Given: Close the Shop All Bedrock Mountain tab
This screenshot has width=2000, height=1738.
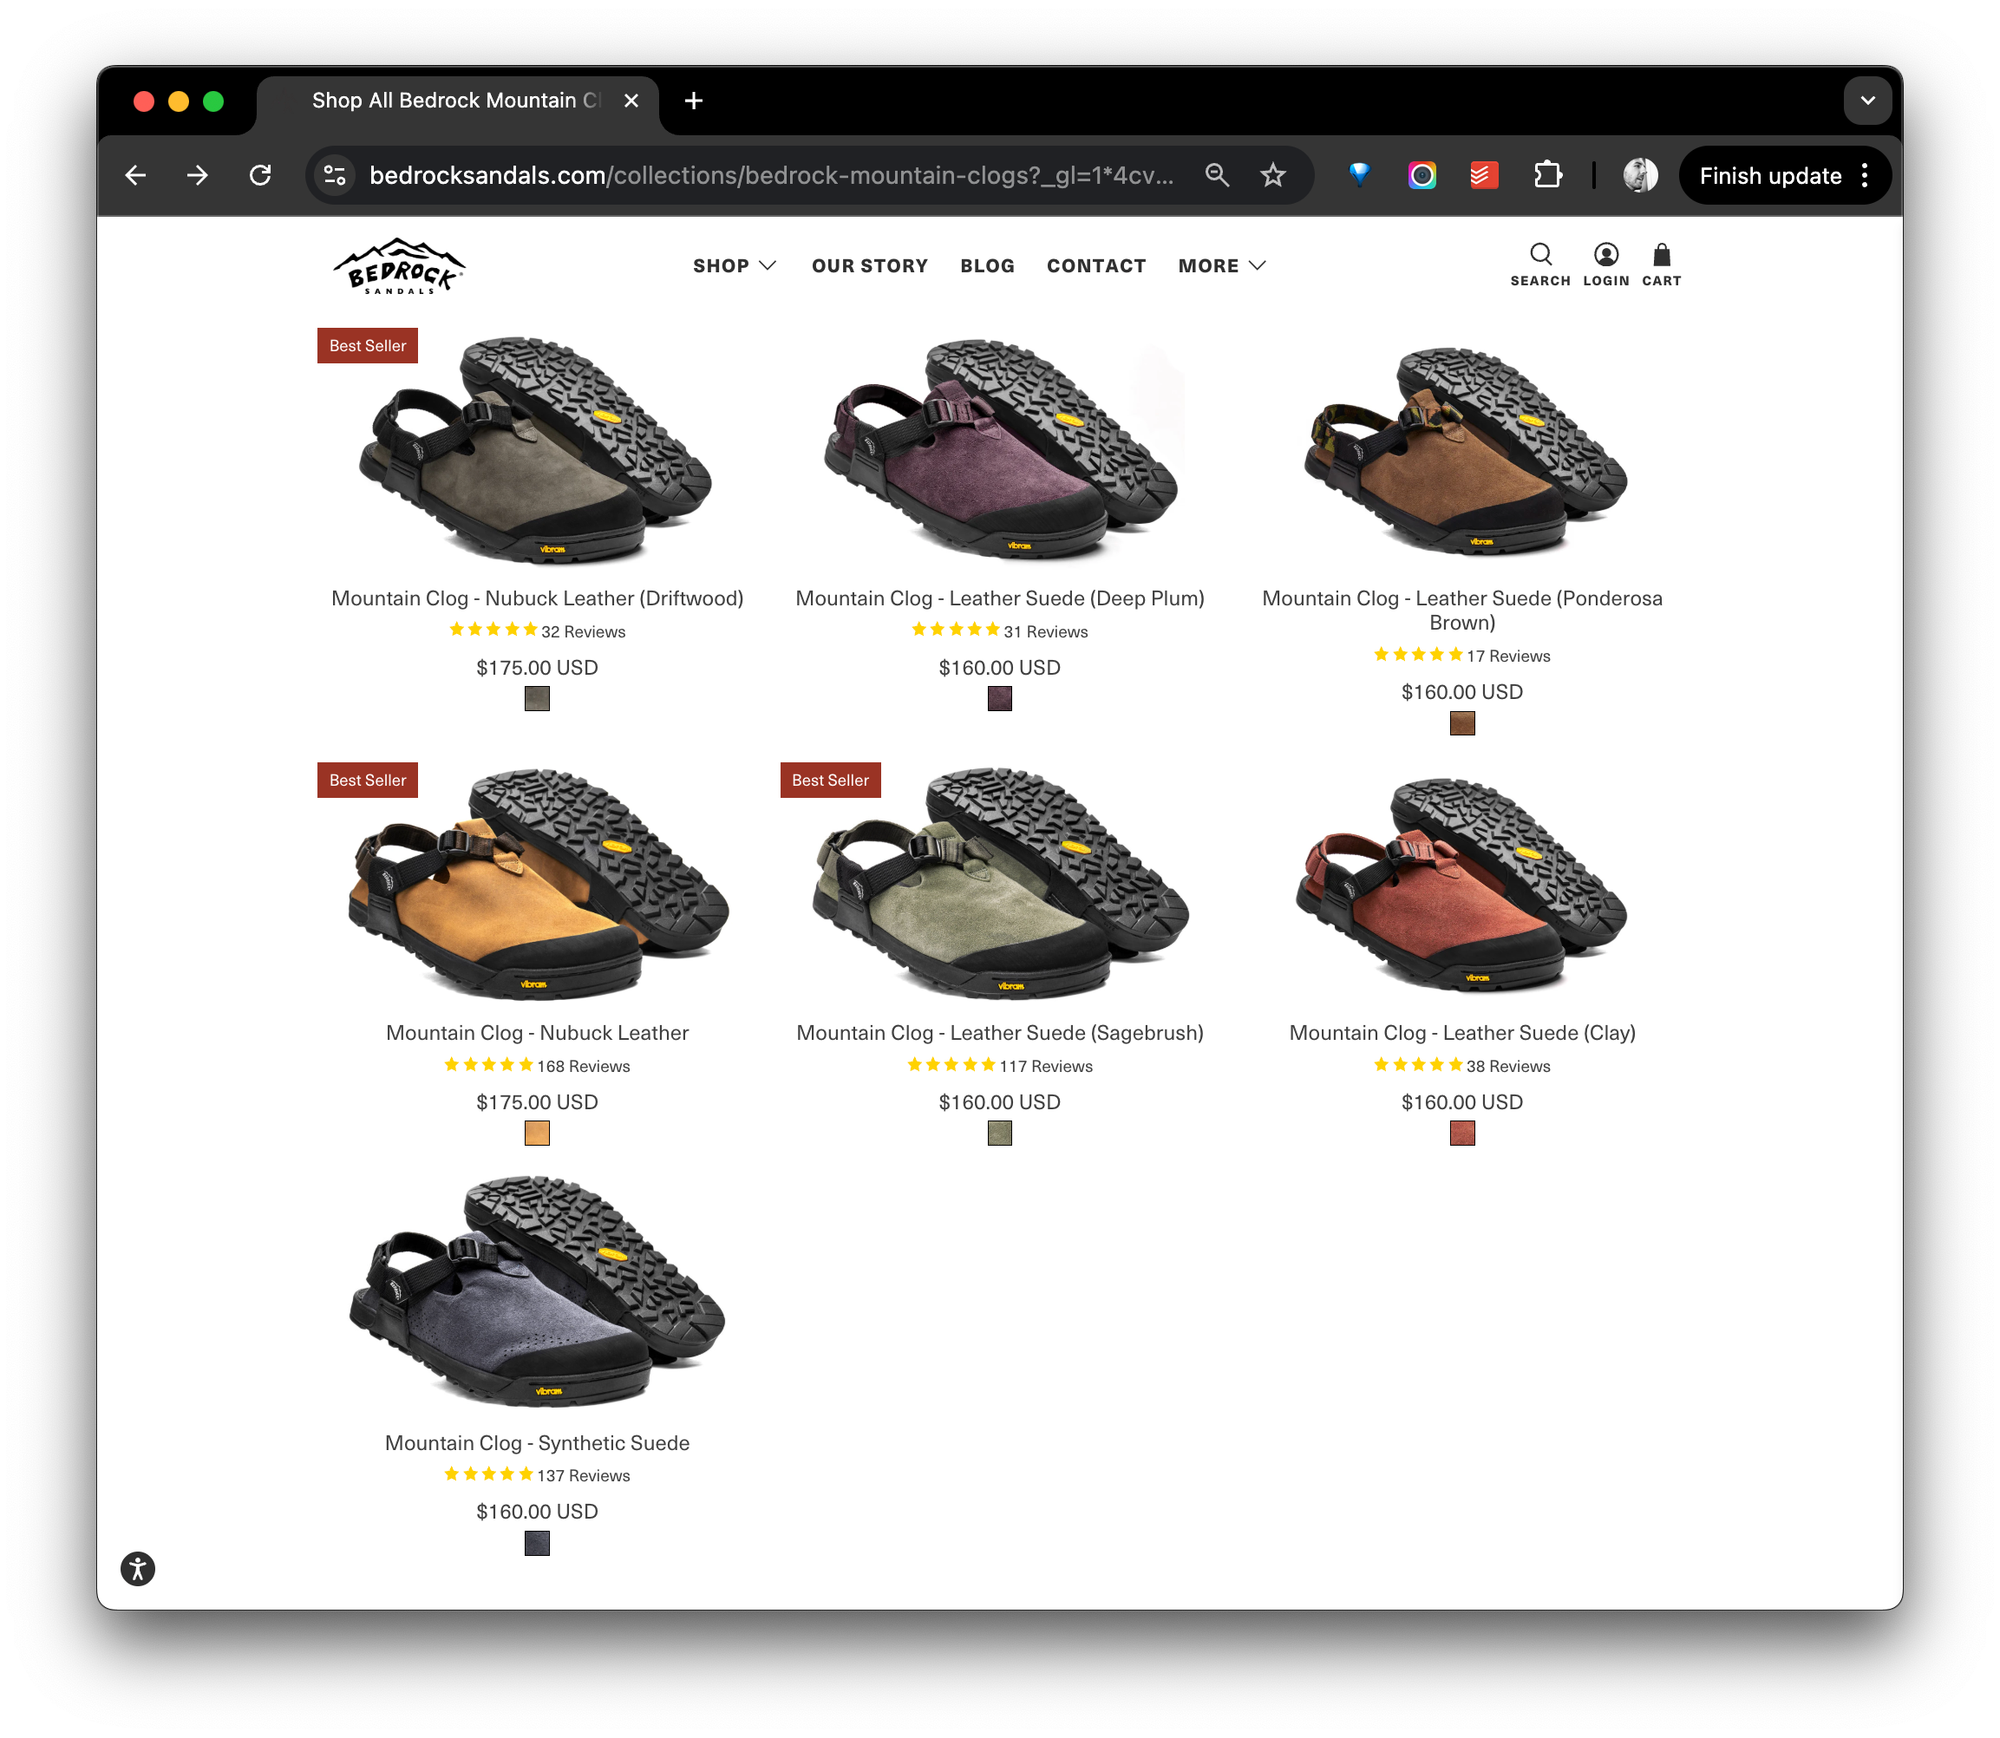Looking at the screenshot, I should [x=631, y=101].
